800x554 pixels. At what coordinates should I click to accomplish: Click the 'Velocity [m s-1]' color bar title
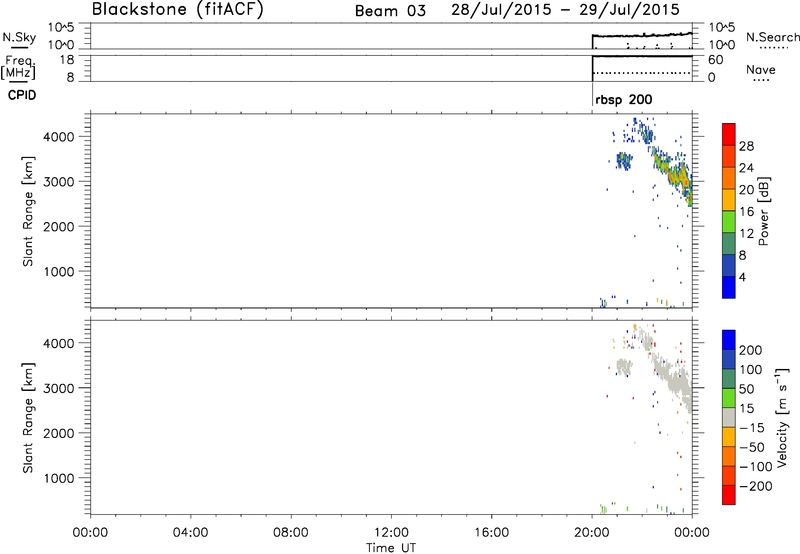click(x=782, y=418)
